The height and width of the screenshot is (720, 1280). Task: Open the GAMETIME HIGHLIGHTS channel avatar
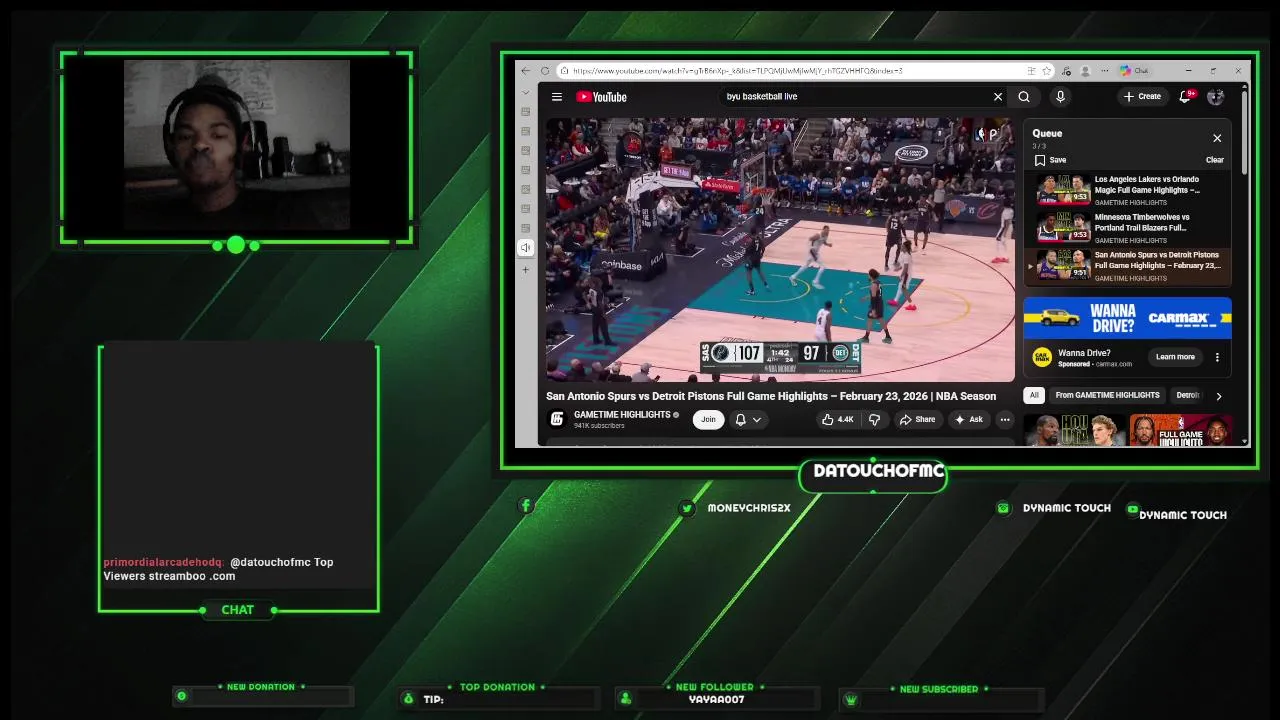(x=558, y=419)
